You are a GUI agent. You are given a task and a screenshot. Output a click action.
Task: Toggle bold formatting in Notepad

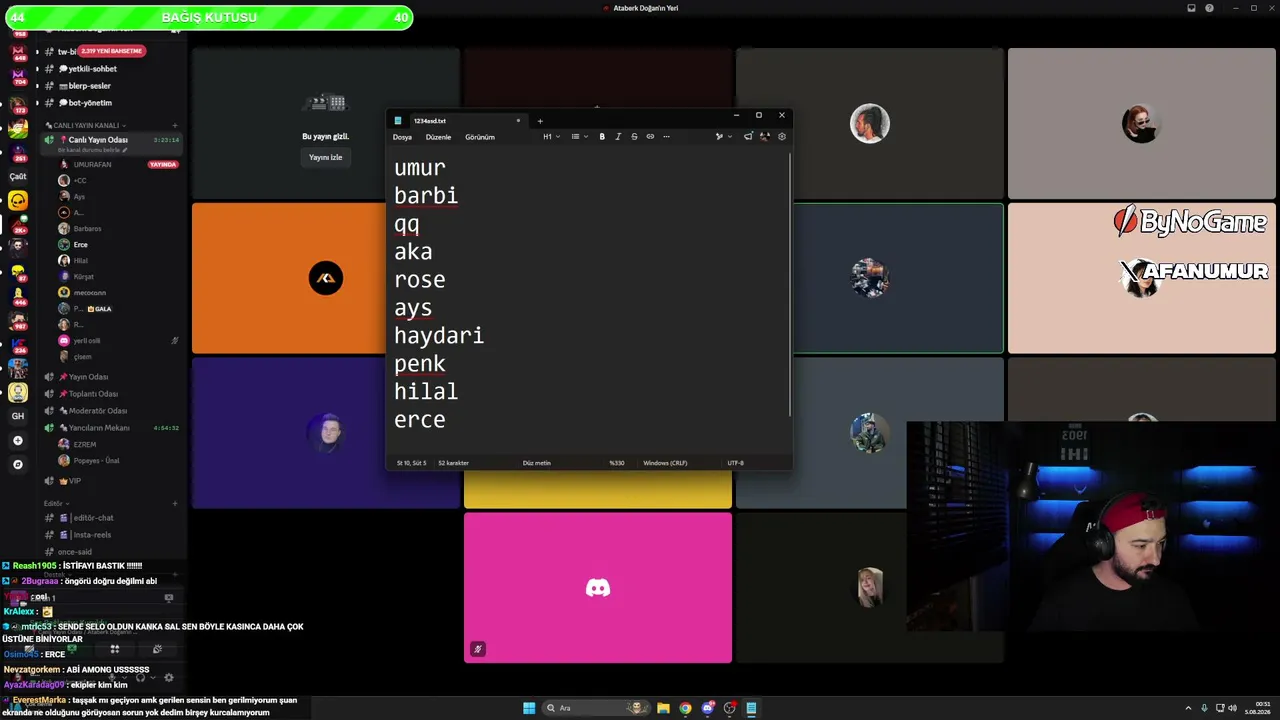click(602, 137)
